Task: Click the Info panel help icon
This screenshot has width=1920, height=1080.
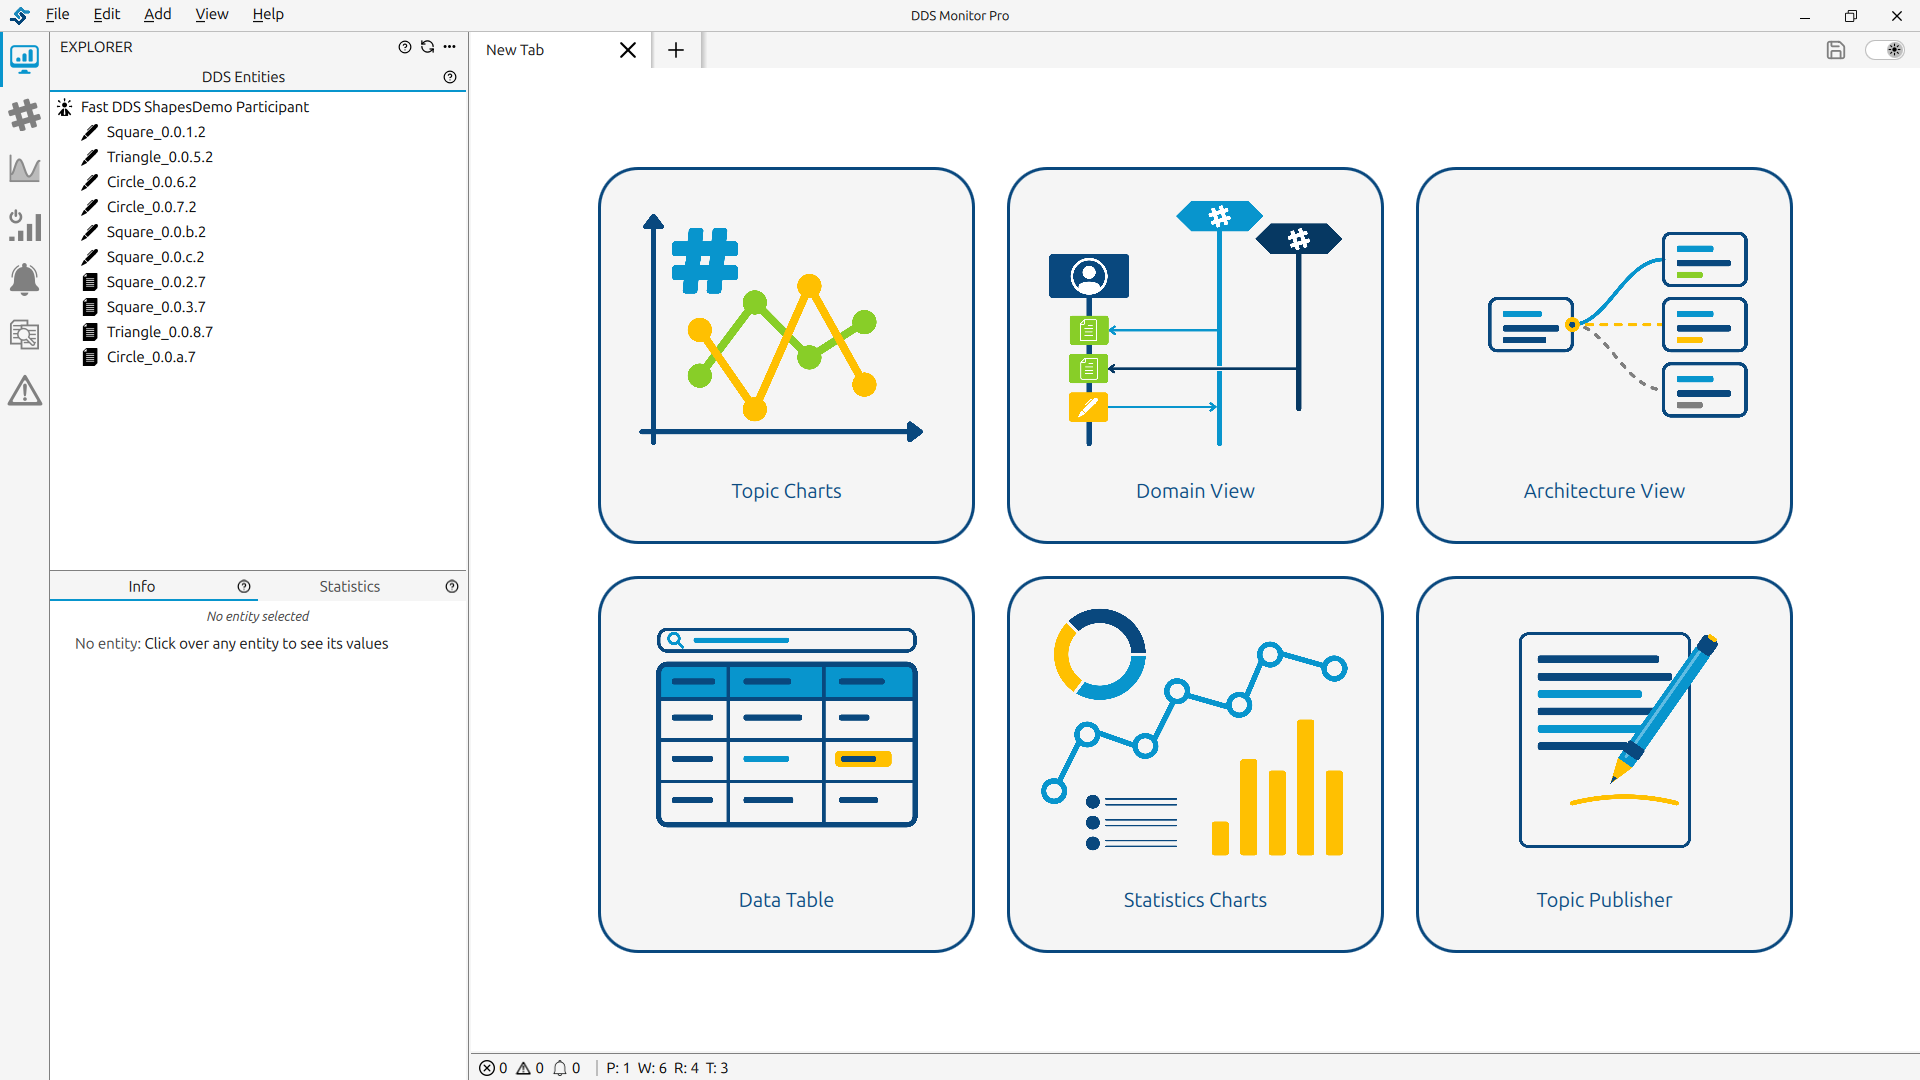Action: (x=244, y=587)
